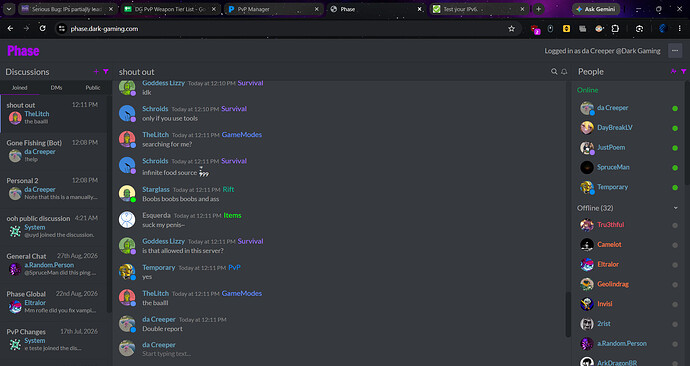Toggle the notification bell for shout out

(x=564, y=71)
